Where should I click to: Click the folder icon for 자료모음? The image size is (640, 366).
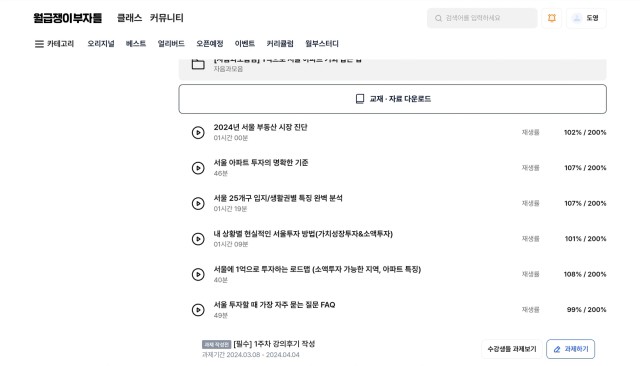pyautogui.click(x=198, y=64)
